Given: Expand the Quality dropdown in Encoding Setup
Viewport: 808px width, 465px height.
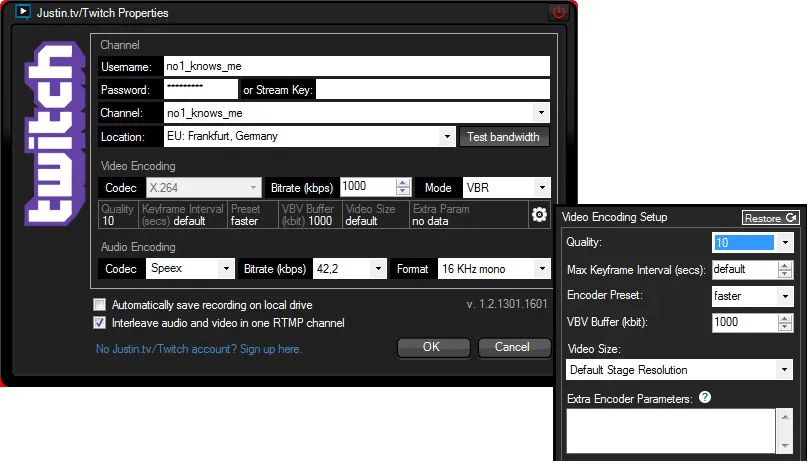Looking at the screenshot, I should coord(785,242).
